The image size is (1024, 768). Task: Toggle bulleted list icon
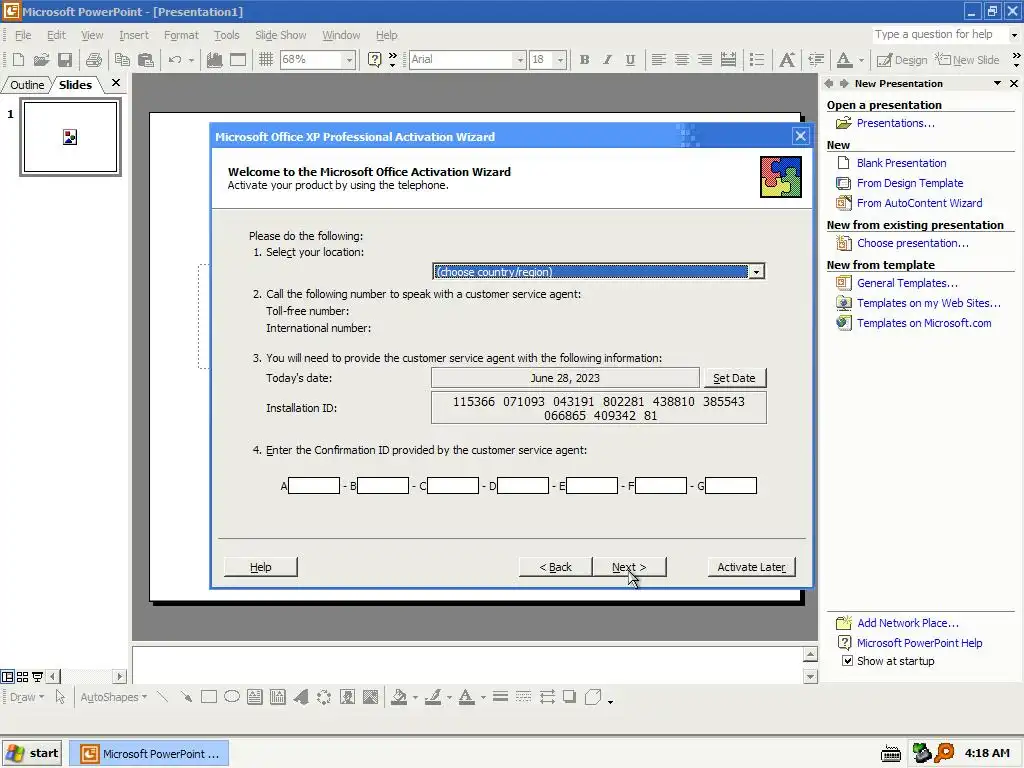click(757, 59)
